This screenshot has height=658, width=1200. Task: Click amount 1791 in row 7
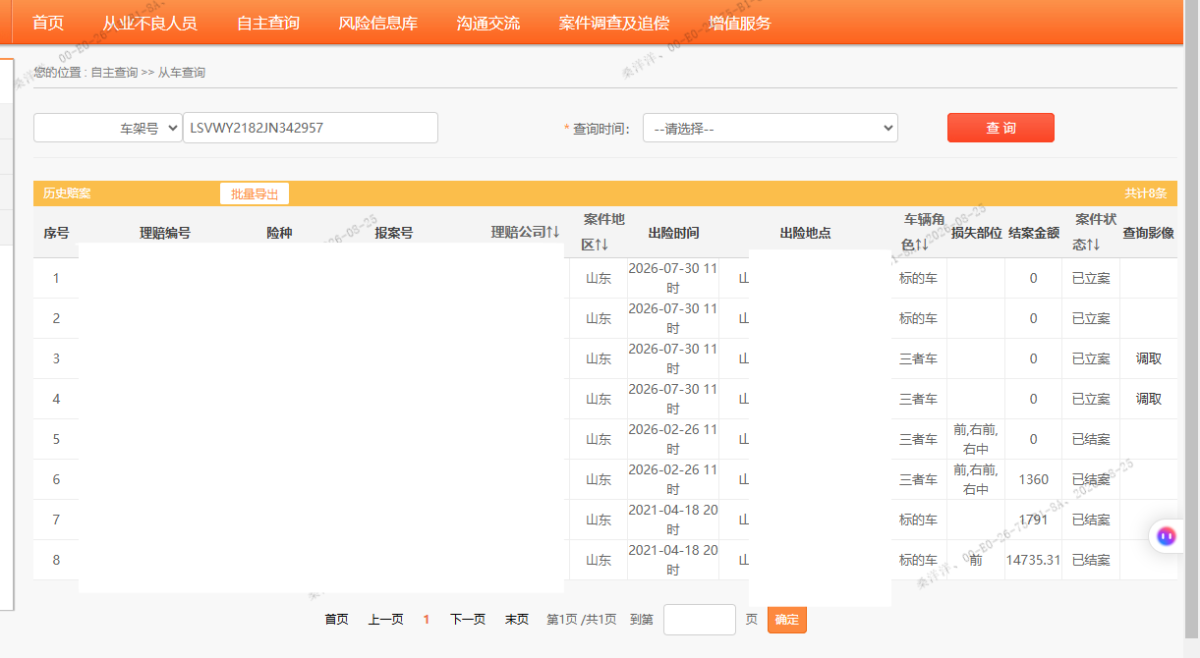tap(1033, 520)
